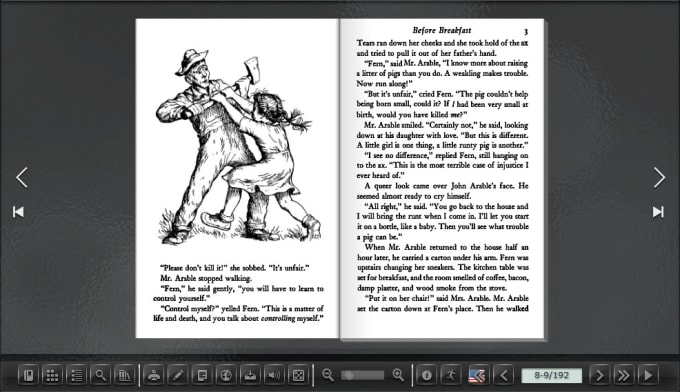This screenshot has height=392, width=680.
Task: Open the bookshelf library icon
Action: click(x=124, y=375)
